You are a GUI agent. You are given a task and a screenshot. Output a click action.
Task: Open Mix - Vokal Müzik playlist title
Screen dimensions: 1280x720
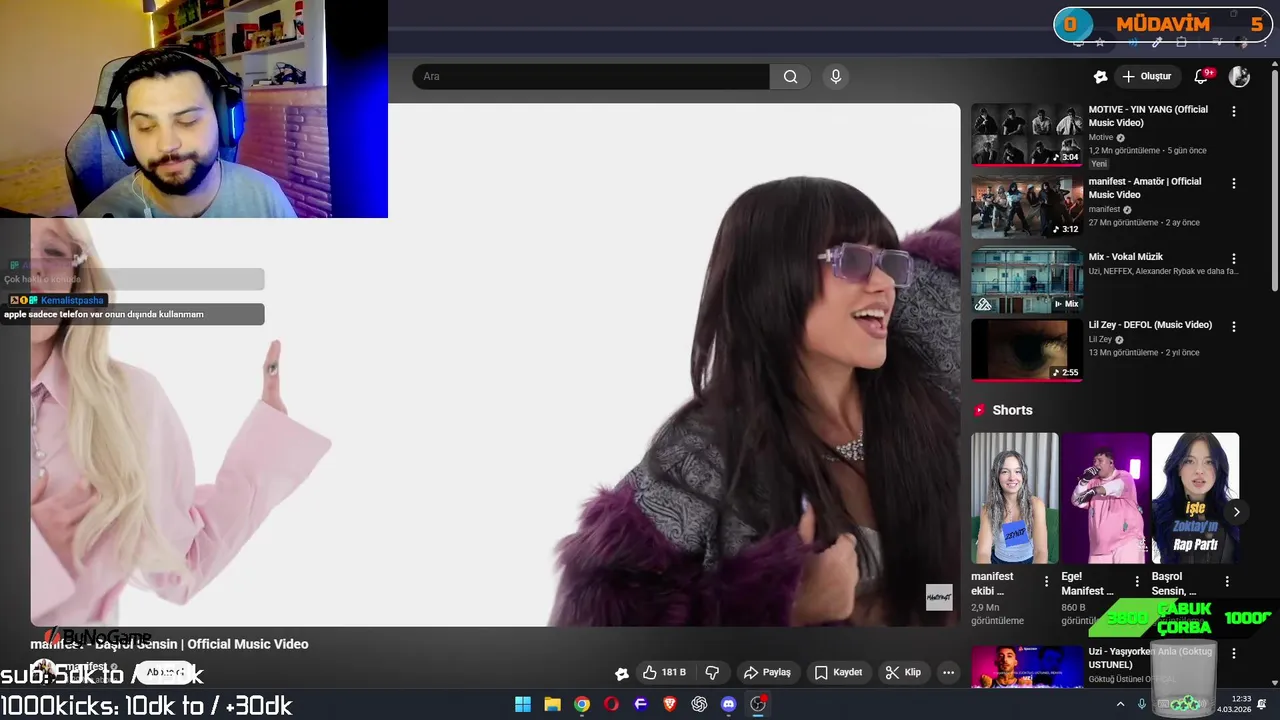pyautogui.click(x=1126, y=257)
